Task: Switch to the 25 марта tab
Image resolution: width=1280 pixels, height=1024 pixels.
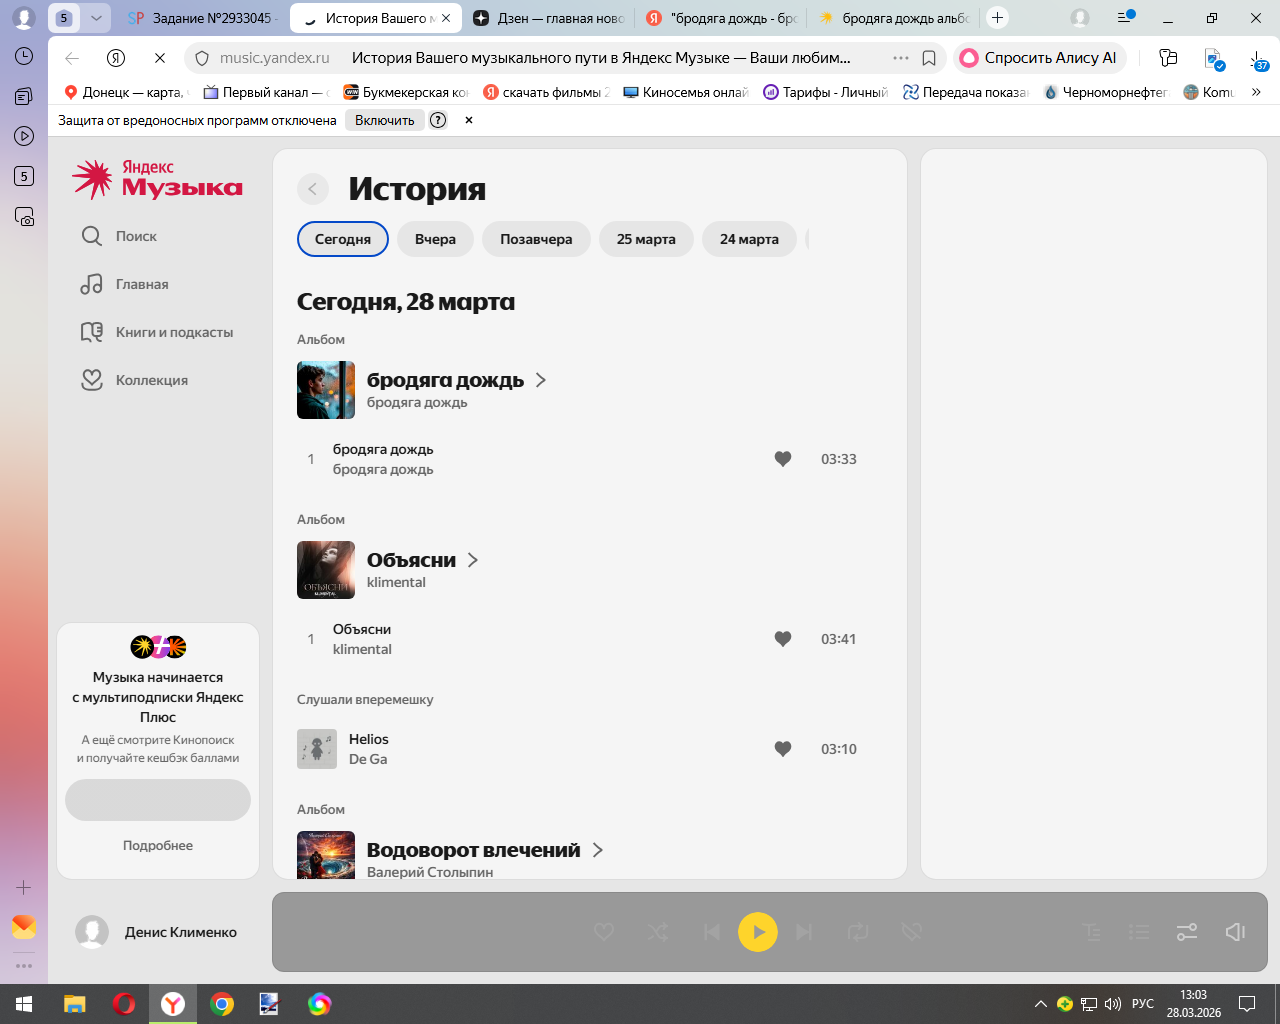Action: click(x=646, y=239)
